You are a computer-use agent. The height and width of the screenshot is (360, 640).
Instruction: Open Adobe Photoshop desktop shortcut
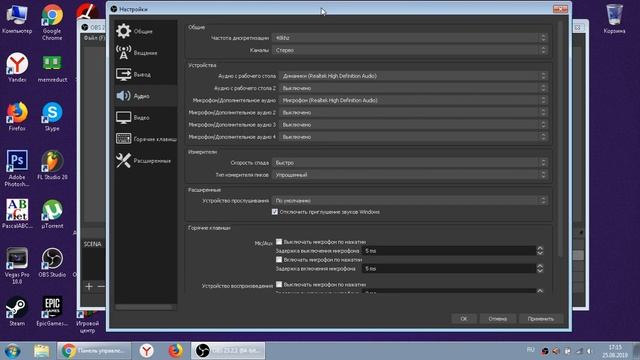coord(17,168)
